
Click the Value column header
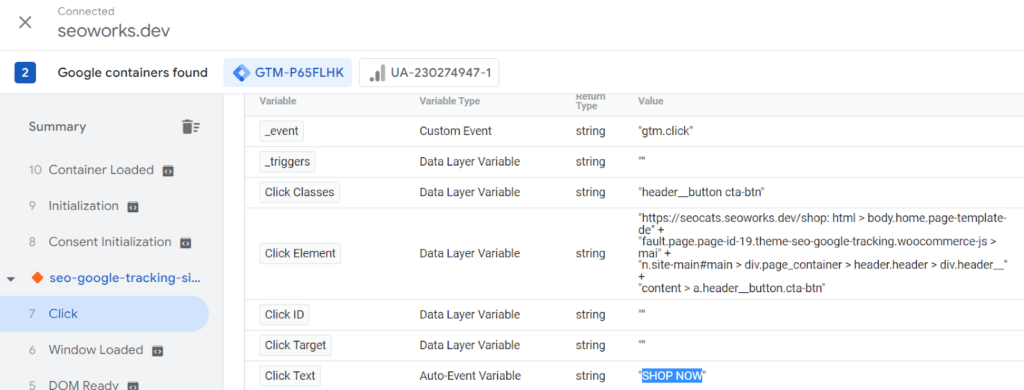(650, 101)
